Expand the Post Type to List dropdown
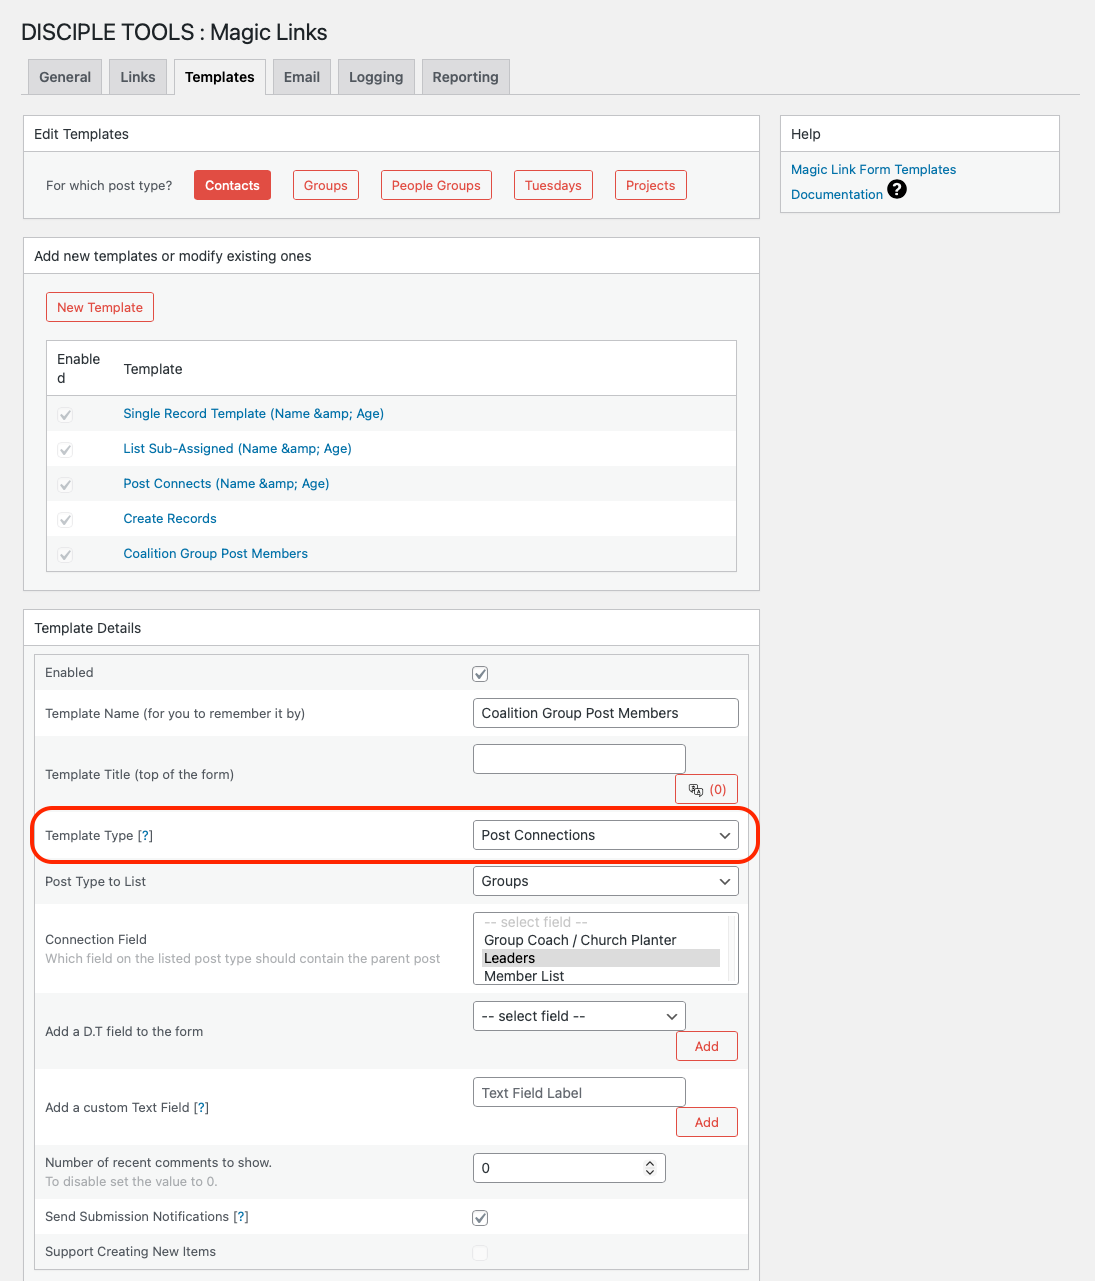 click(605, 881)
